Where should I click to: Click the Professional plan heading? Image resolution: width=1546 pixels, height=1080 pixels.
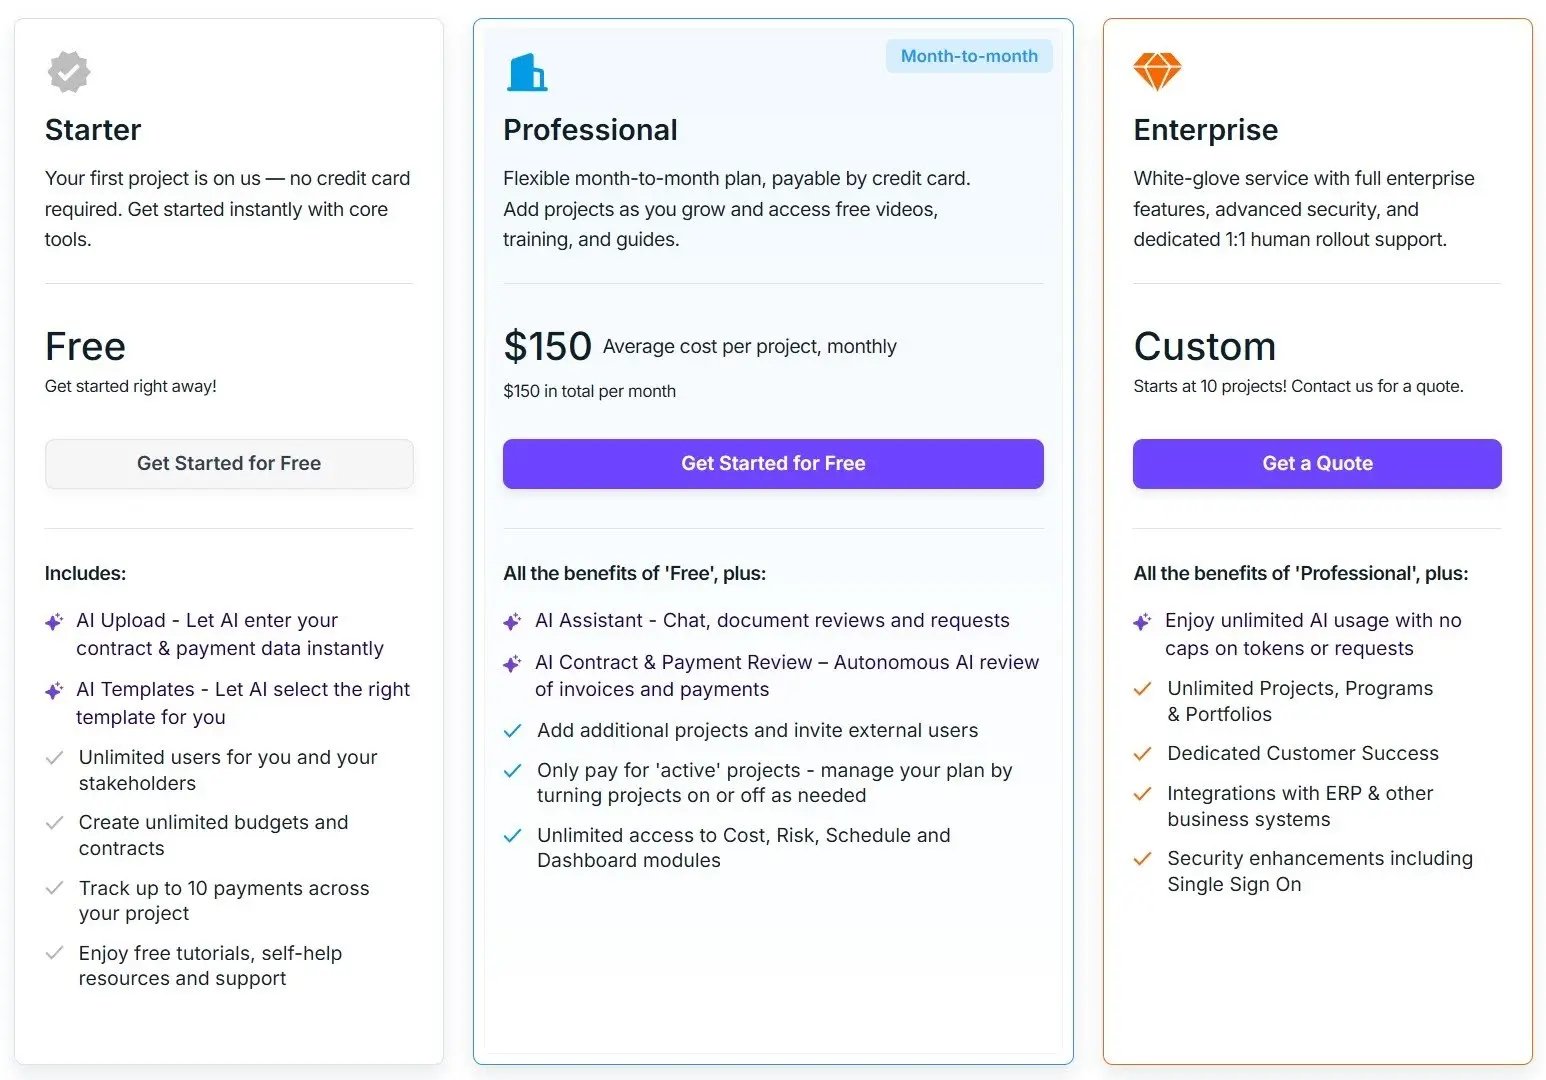pyautogui.click(x=590, y=130)
